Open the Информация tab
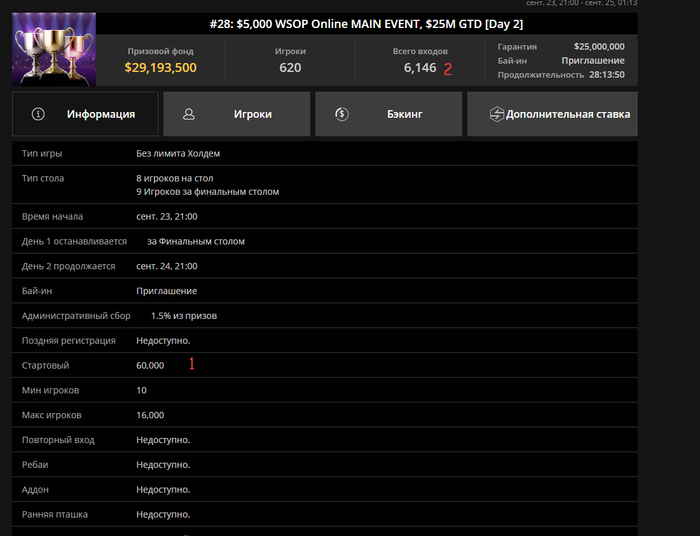The image size is (700, 536). (x=85, y=114)
